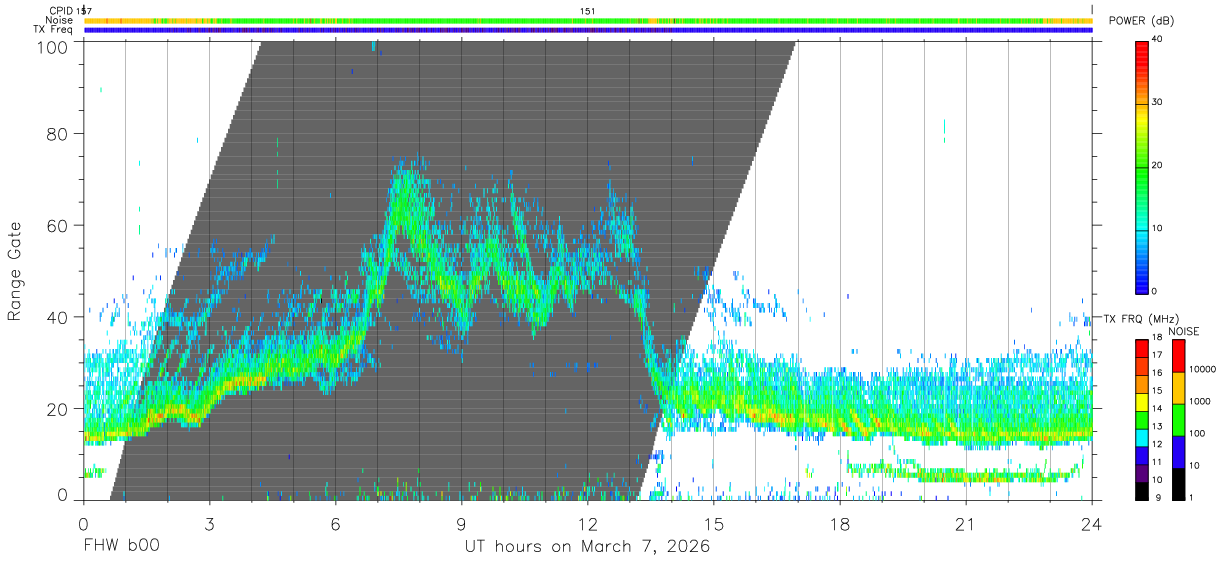
Task: Click the Noise strip row label
Action: tap(61, 20)
